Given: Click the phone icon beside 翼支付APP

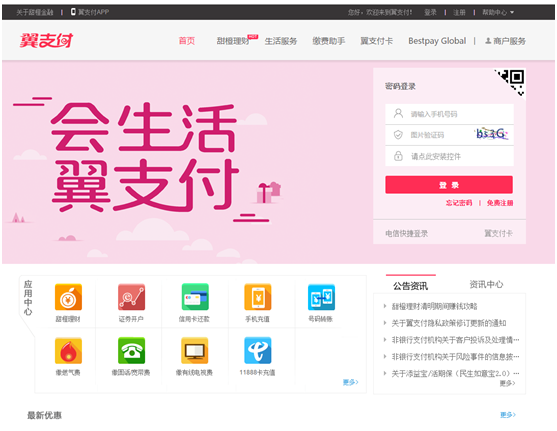Looking at the screenshot, I should 73,12.
